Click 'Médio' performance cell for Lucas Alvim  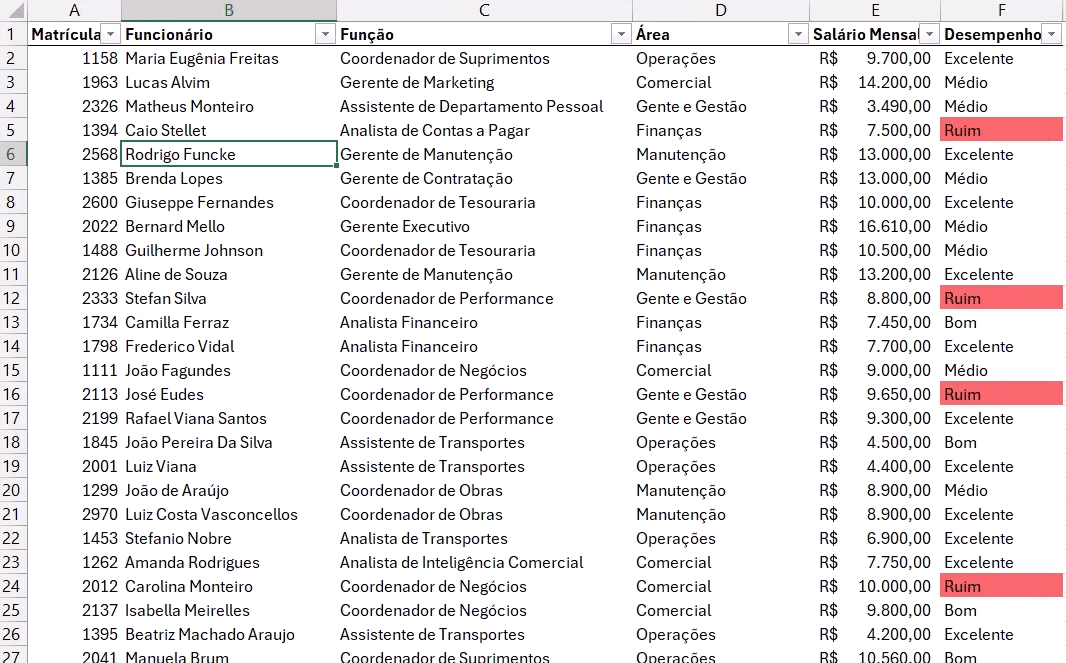click(1001, 82)
